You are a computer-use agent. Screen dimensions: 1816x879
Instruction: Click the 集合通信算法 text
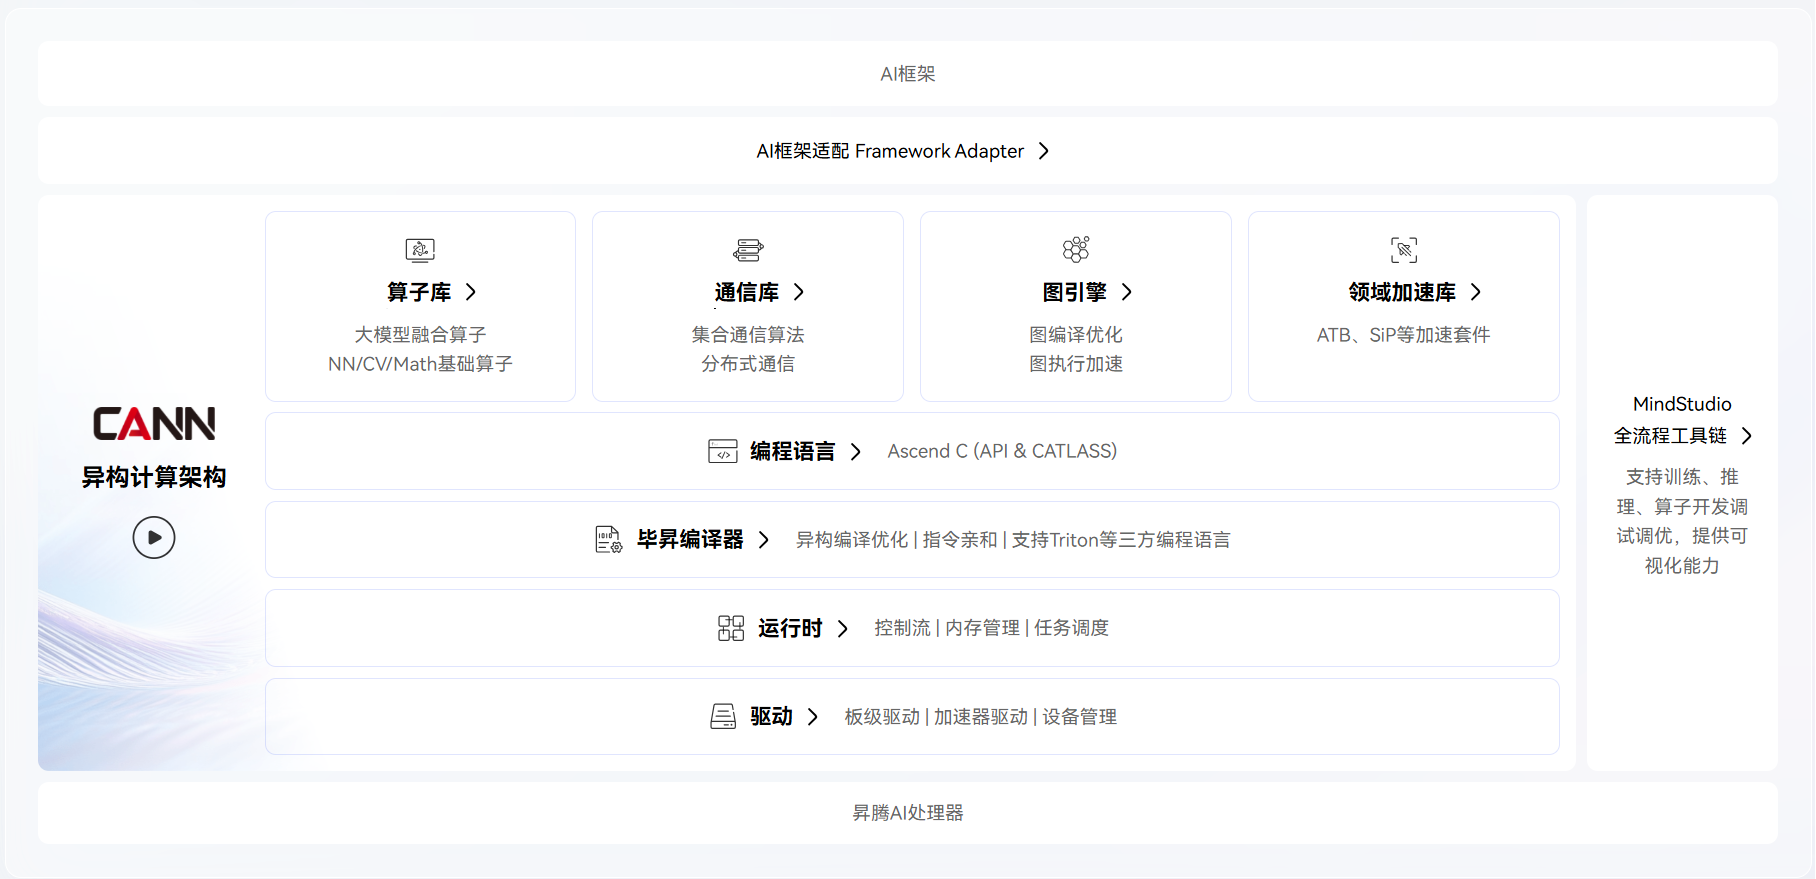[748, 335]
